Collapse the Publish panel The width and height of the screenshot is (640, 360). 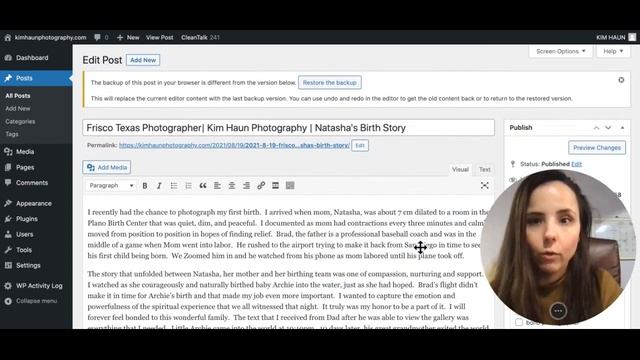(x=622, y=128)
